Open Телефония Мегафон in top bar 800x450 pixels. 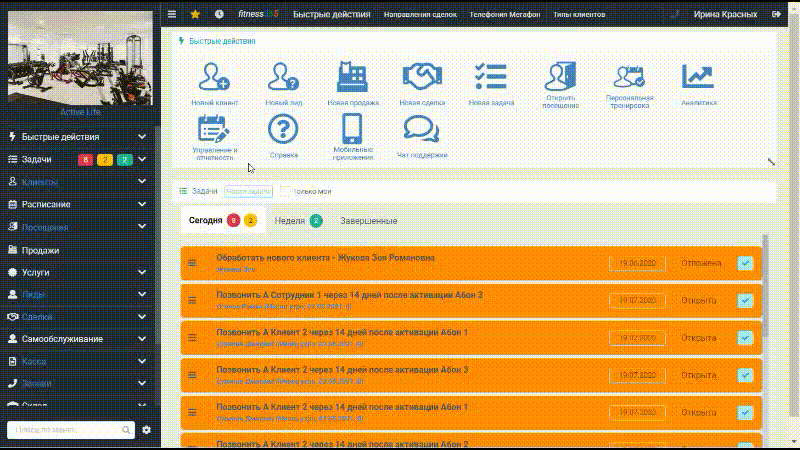tap(505, 14)
